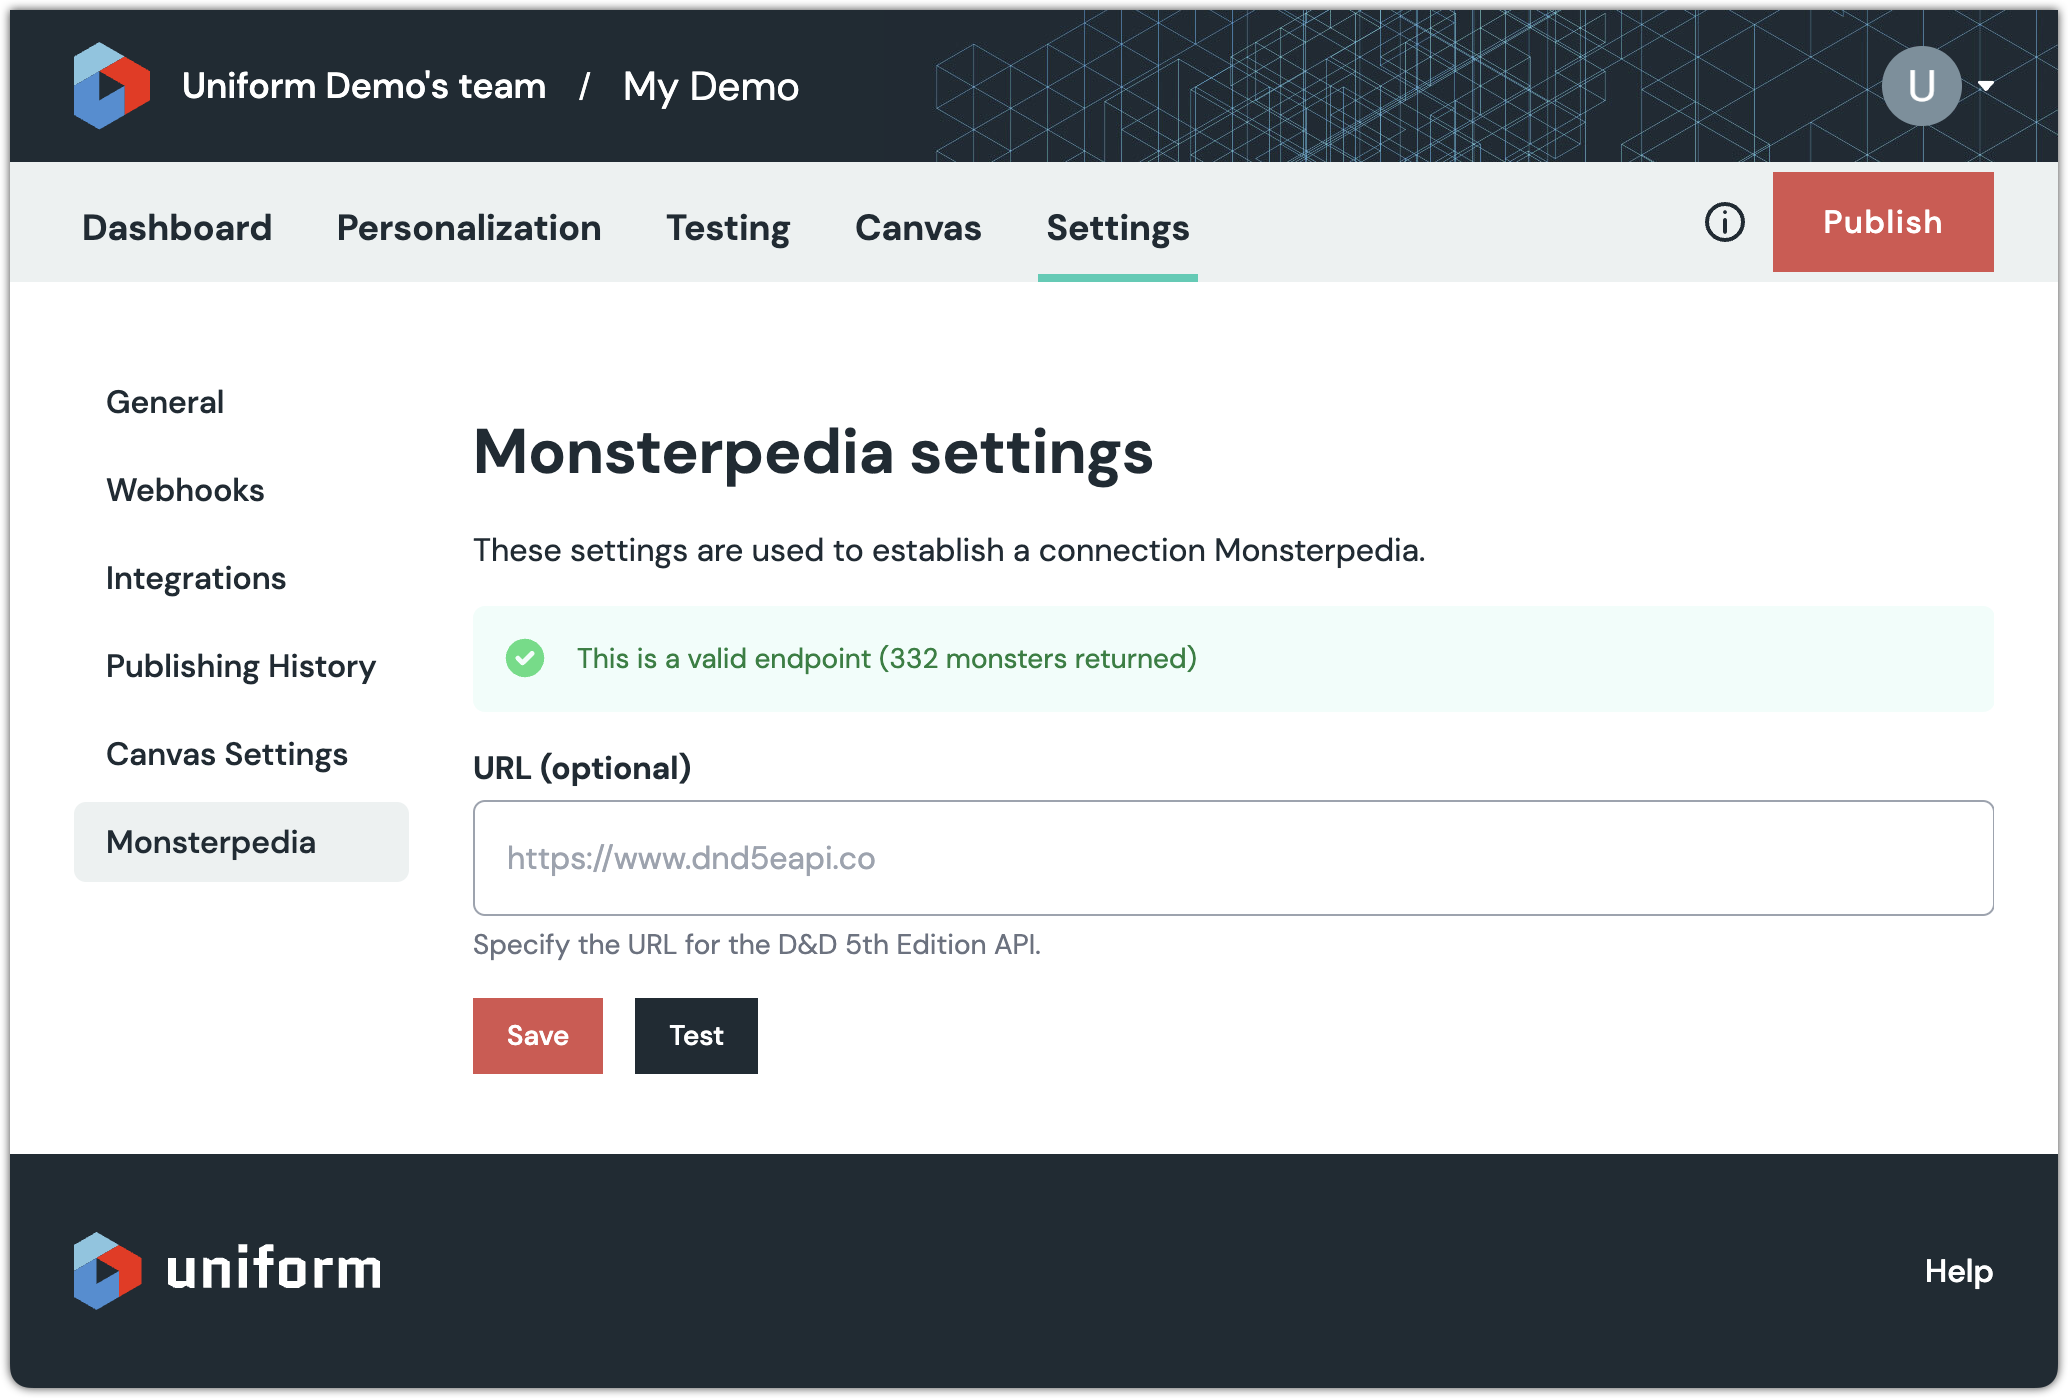The width and height of the screenshot is (2068, 1398).
Task: Open Webhooks in the sidebar
Action: (x=185, y=490)
